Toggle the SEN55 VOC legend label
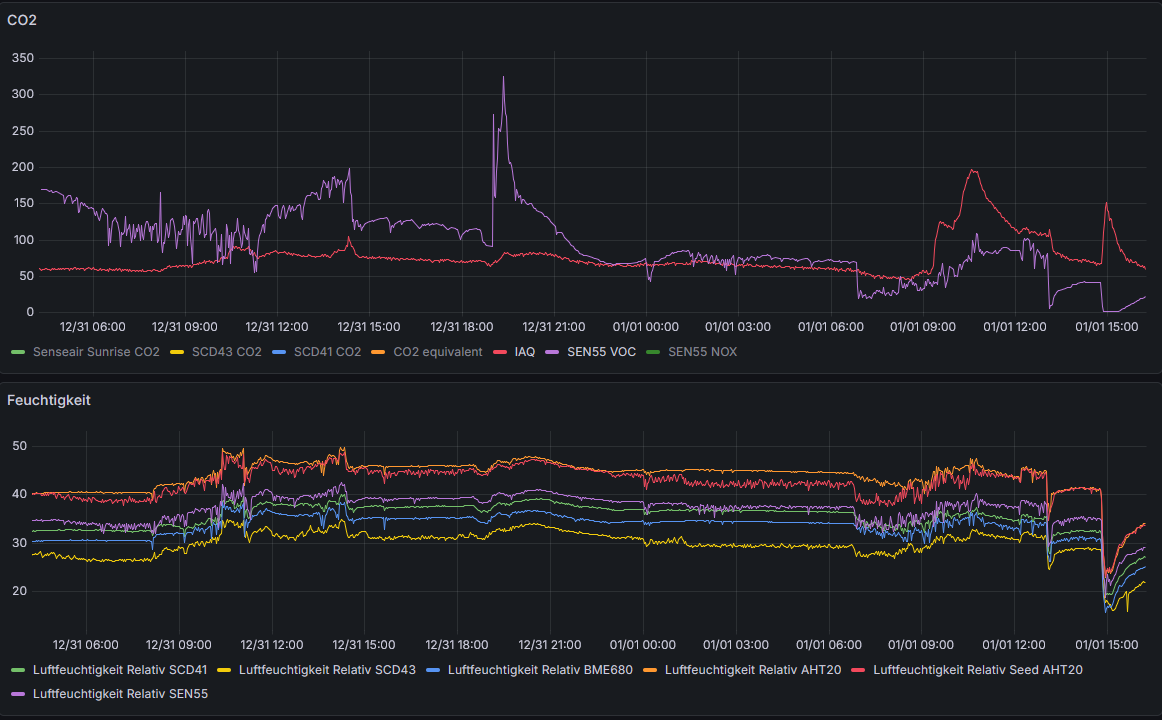1162x720 pixels. (601, 352)
